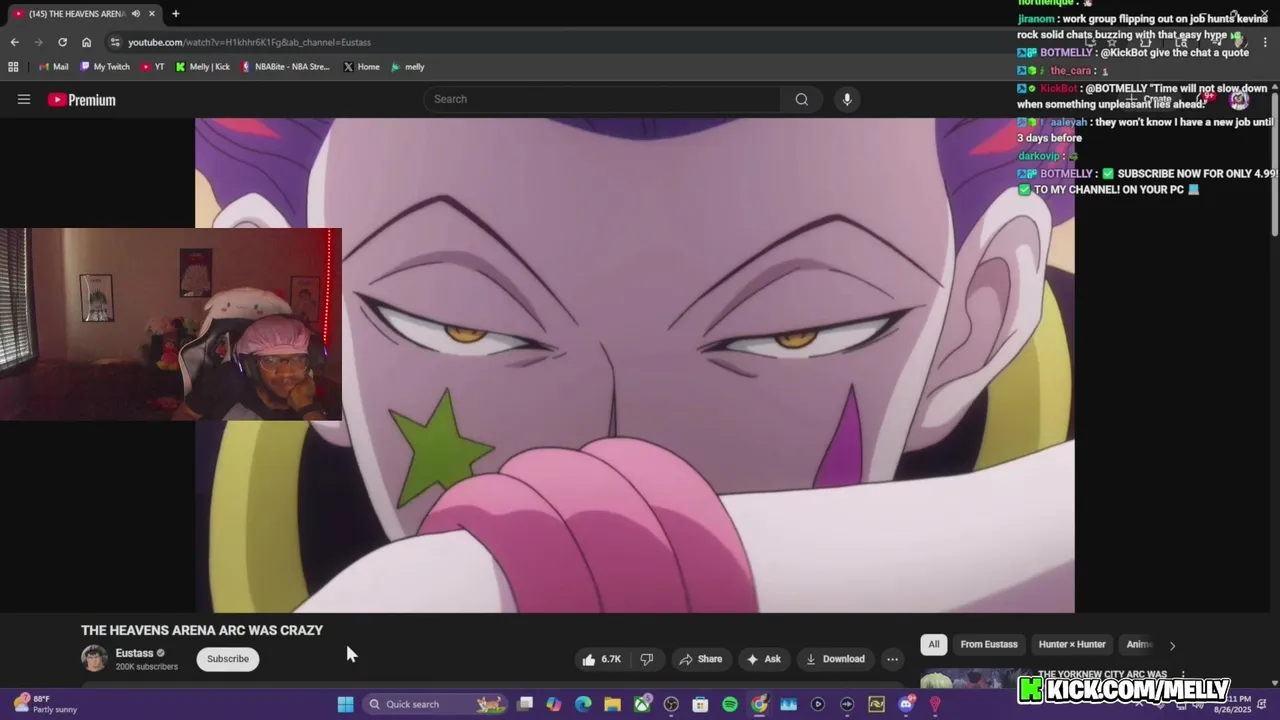
Task: Download the video
Action: click(835, 659)
